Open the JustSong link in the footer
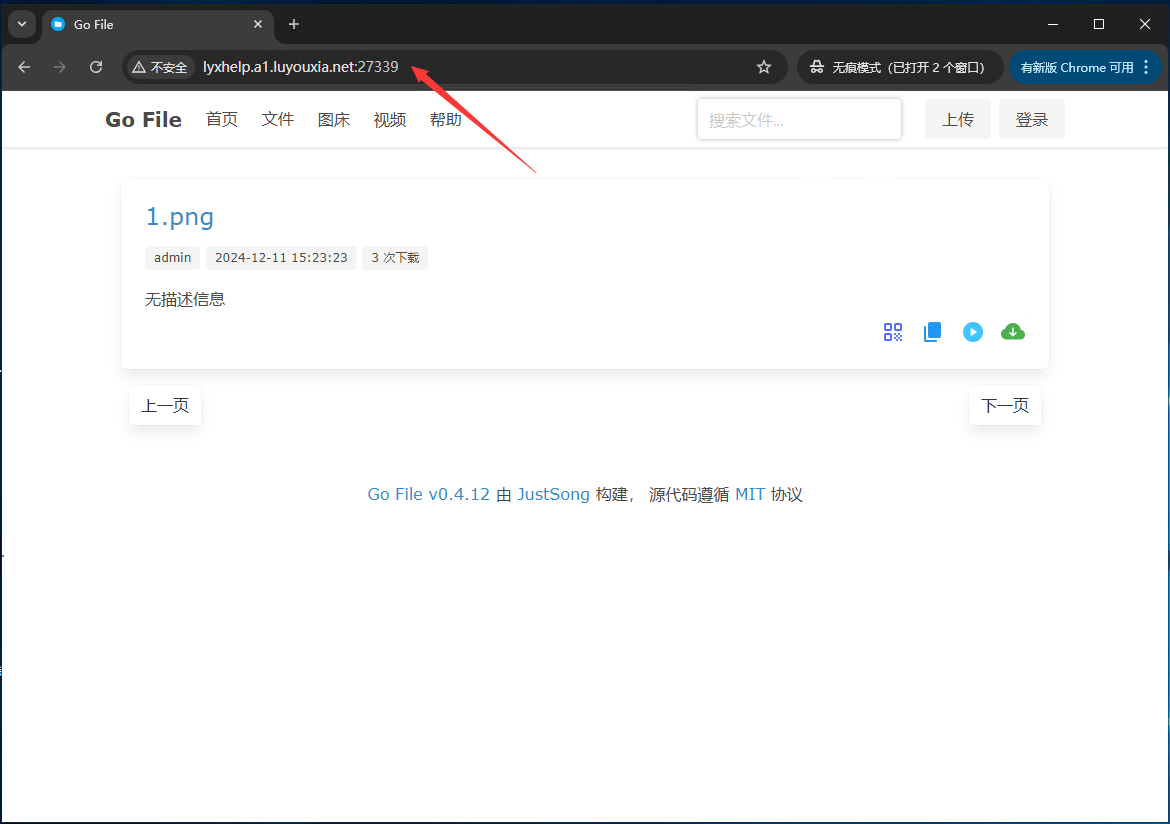Screen dimensions: 1170x824 click(553, 494)
